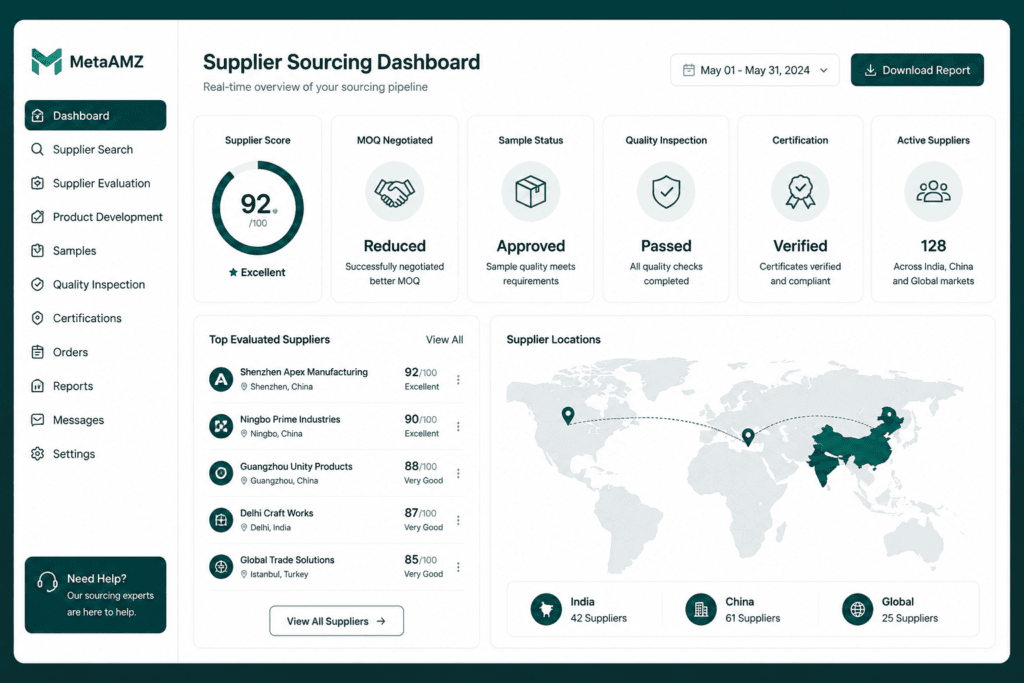This screenshot has height=683, width=1024.
Task: Open the May 01 - May 31 date range dropdown
Action: click(755, 70)
